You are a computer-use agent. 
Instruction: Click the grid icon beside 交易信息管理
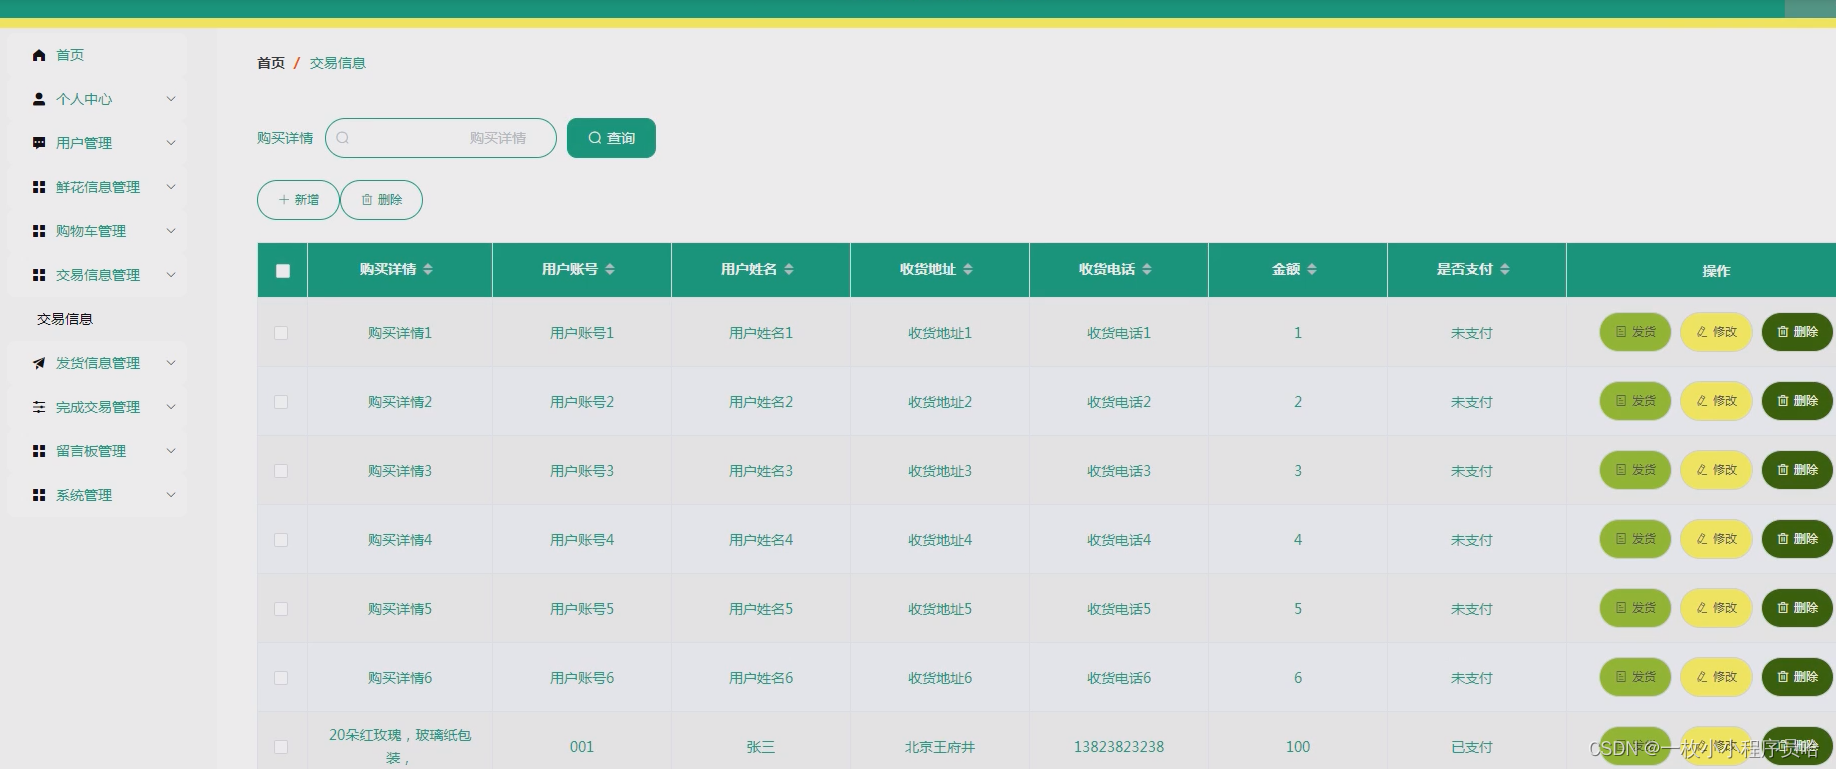point(39,275)
